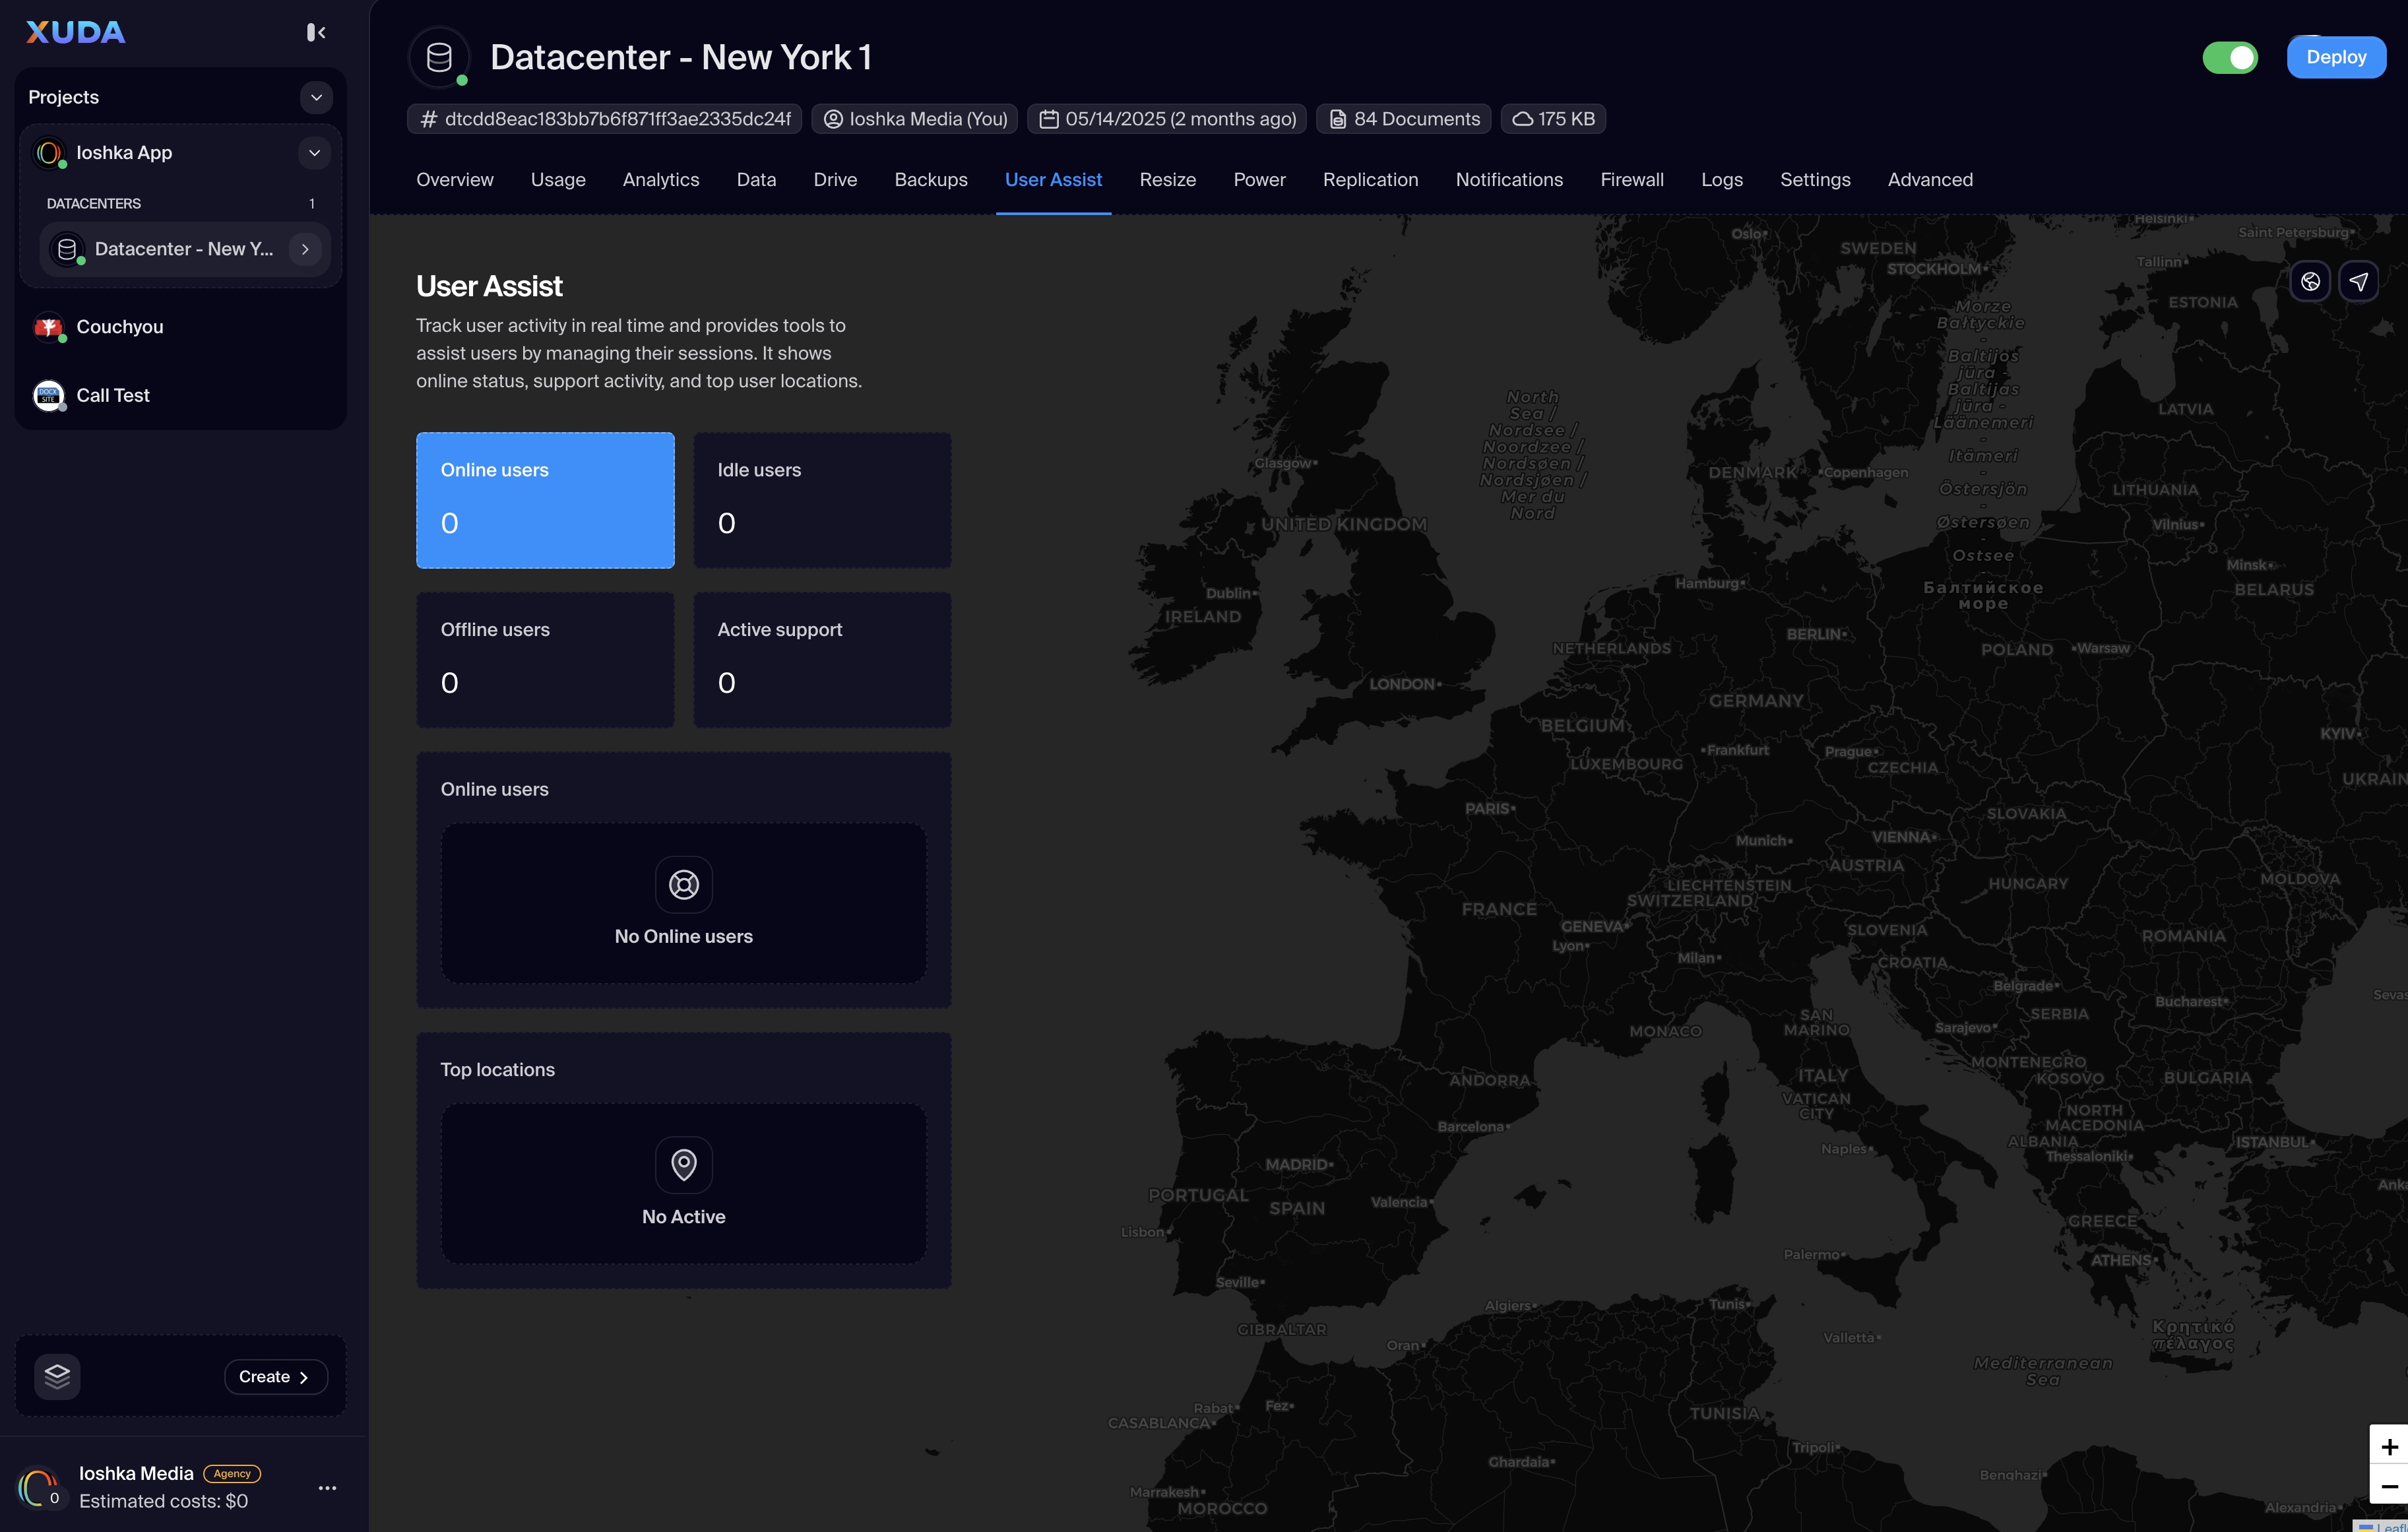The image size is (2408, 1532).
Task: Collapse the Ioshka App project
Action: [314, 153]
